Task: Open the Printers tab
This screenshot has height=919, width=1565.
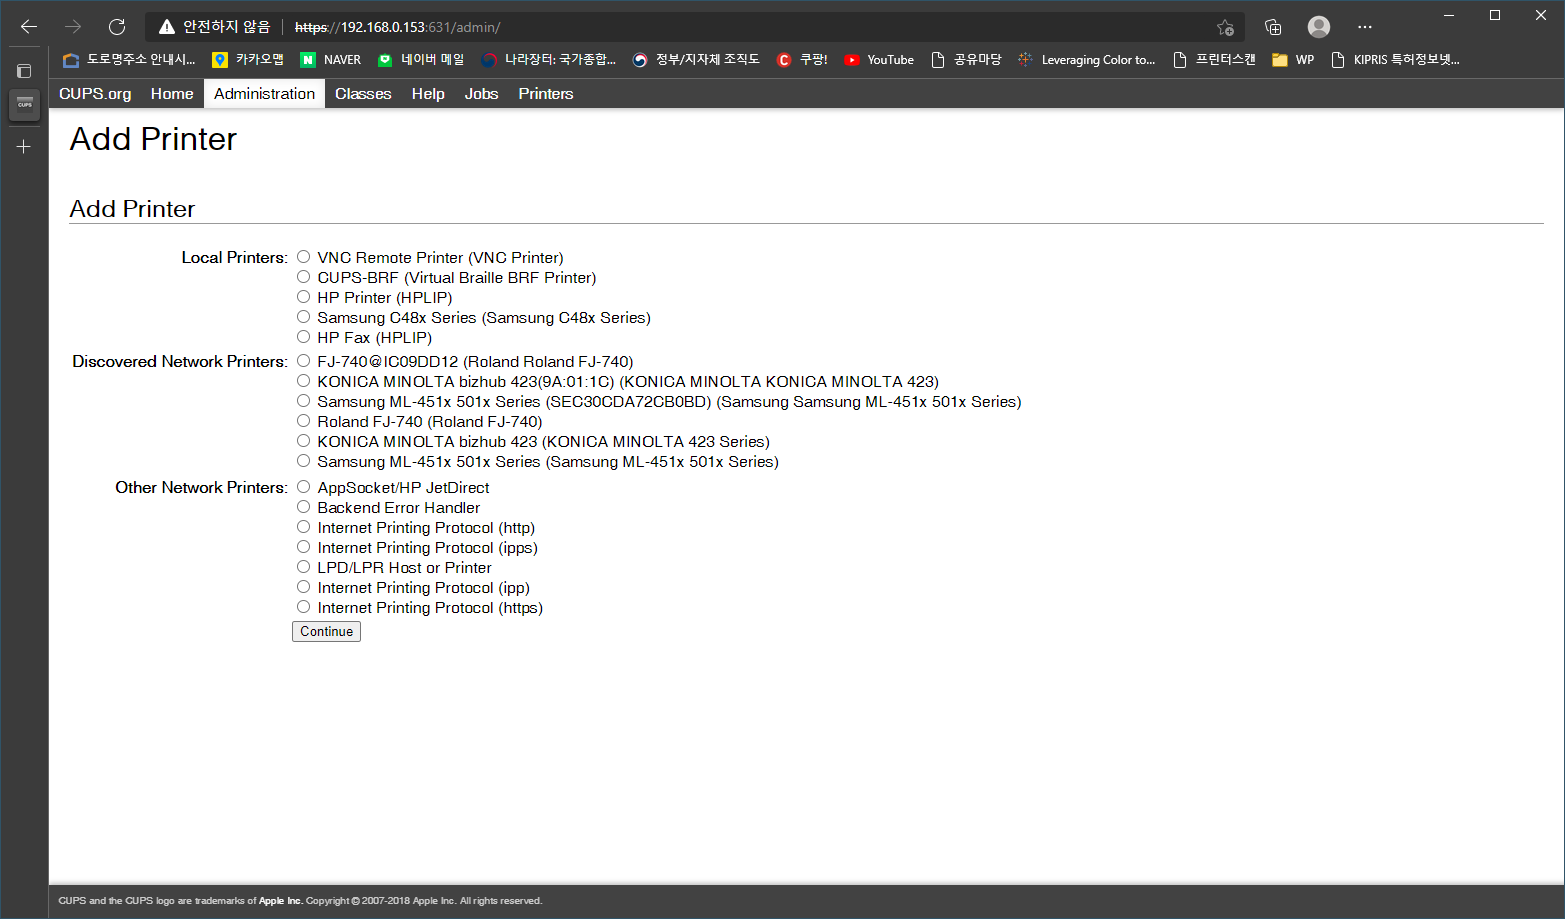Action: pyautogui.click(x=546, y=93)
